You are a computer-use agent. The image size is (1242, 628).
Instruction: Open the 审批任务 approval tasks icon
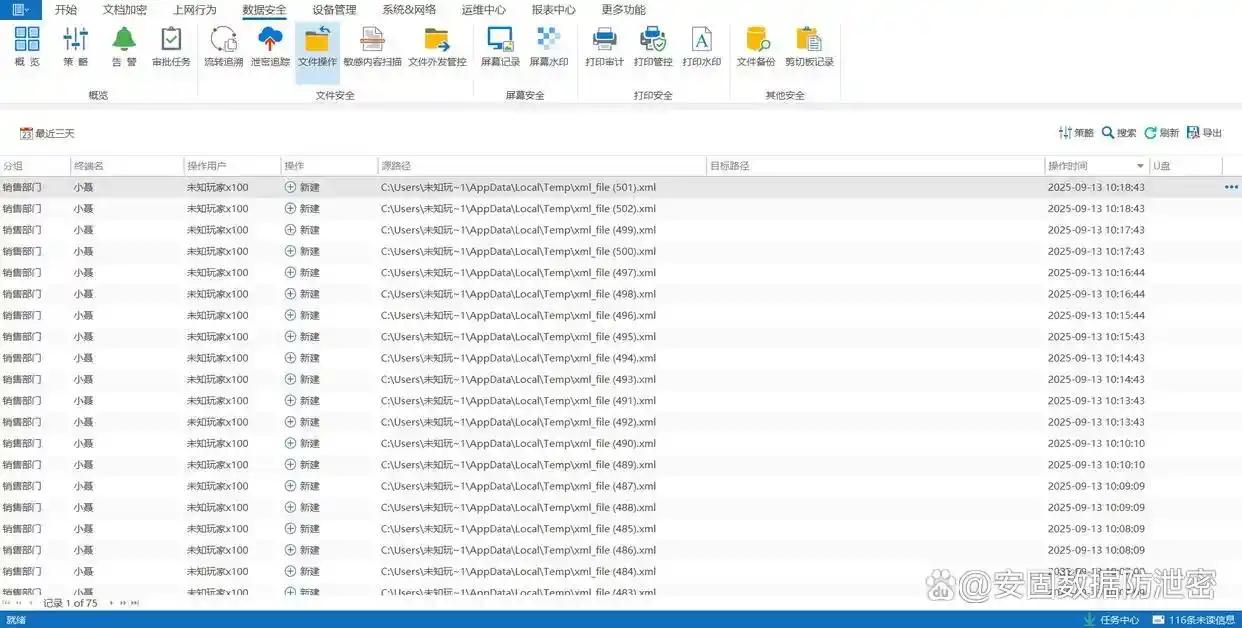tap(171, 47)
